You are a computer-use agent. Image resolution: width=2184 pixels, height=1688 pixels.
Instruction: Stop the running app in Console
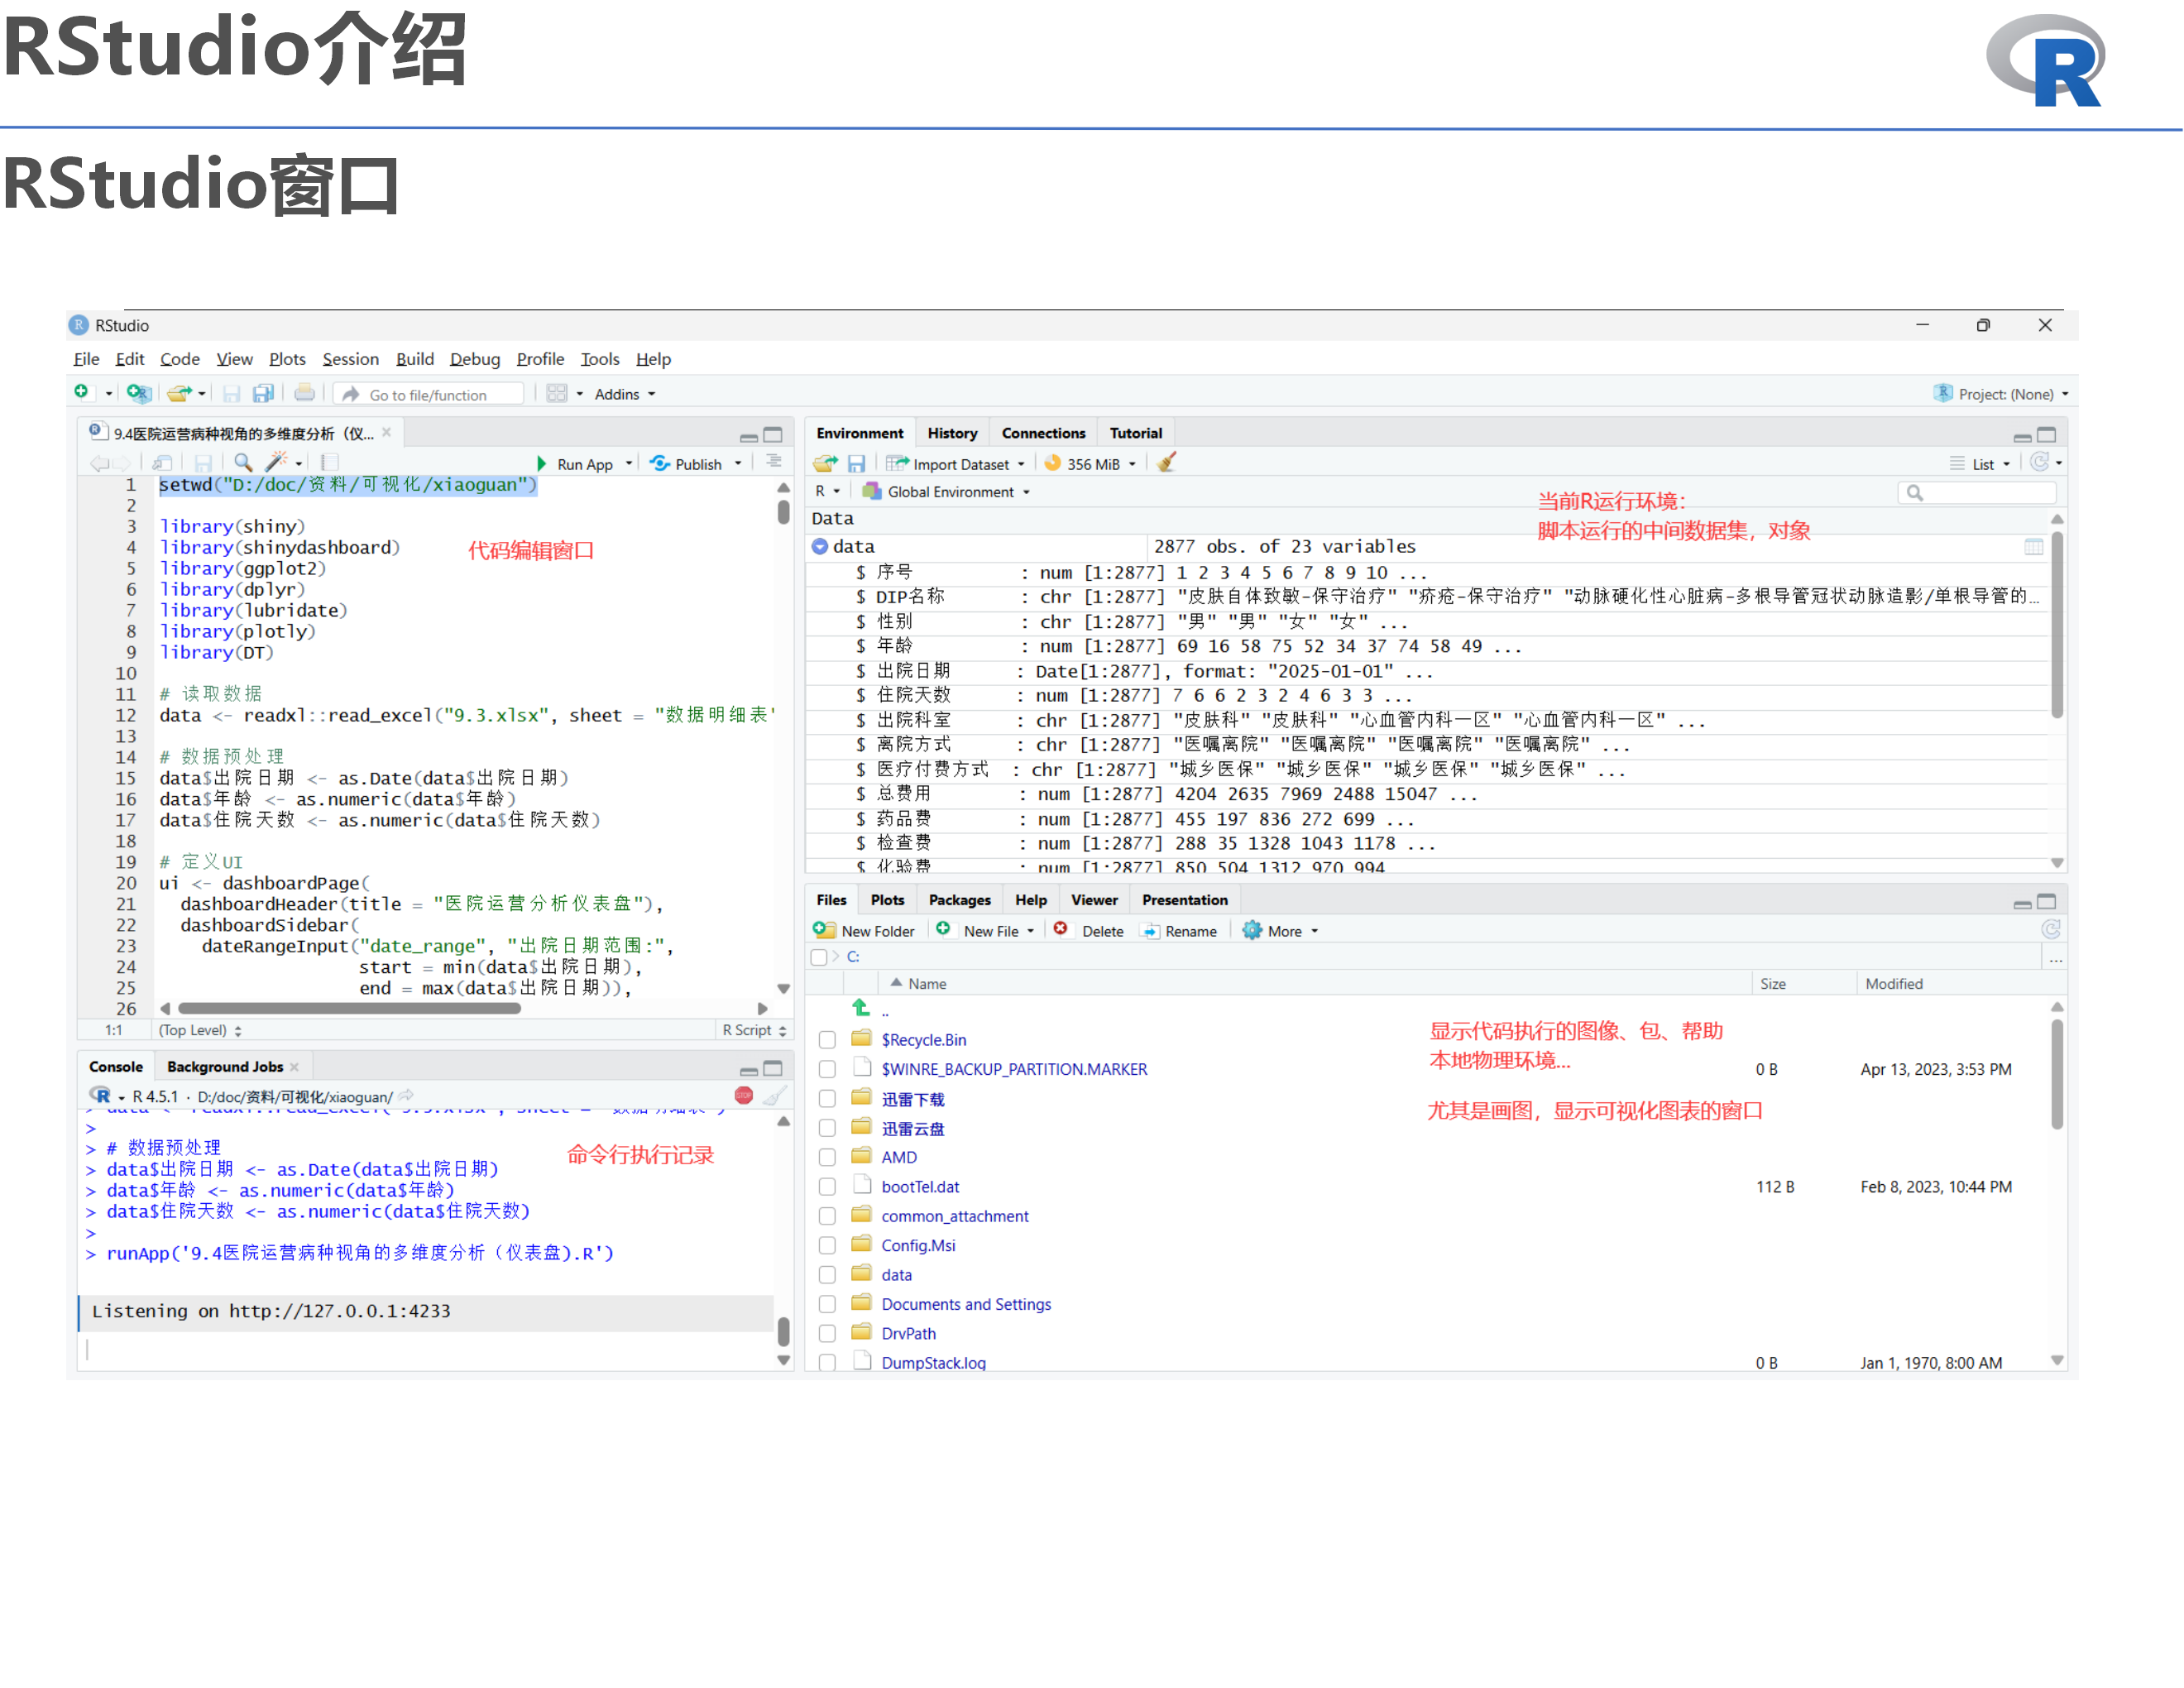click(x=743, y=1095)
